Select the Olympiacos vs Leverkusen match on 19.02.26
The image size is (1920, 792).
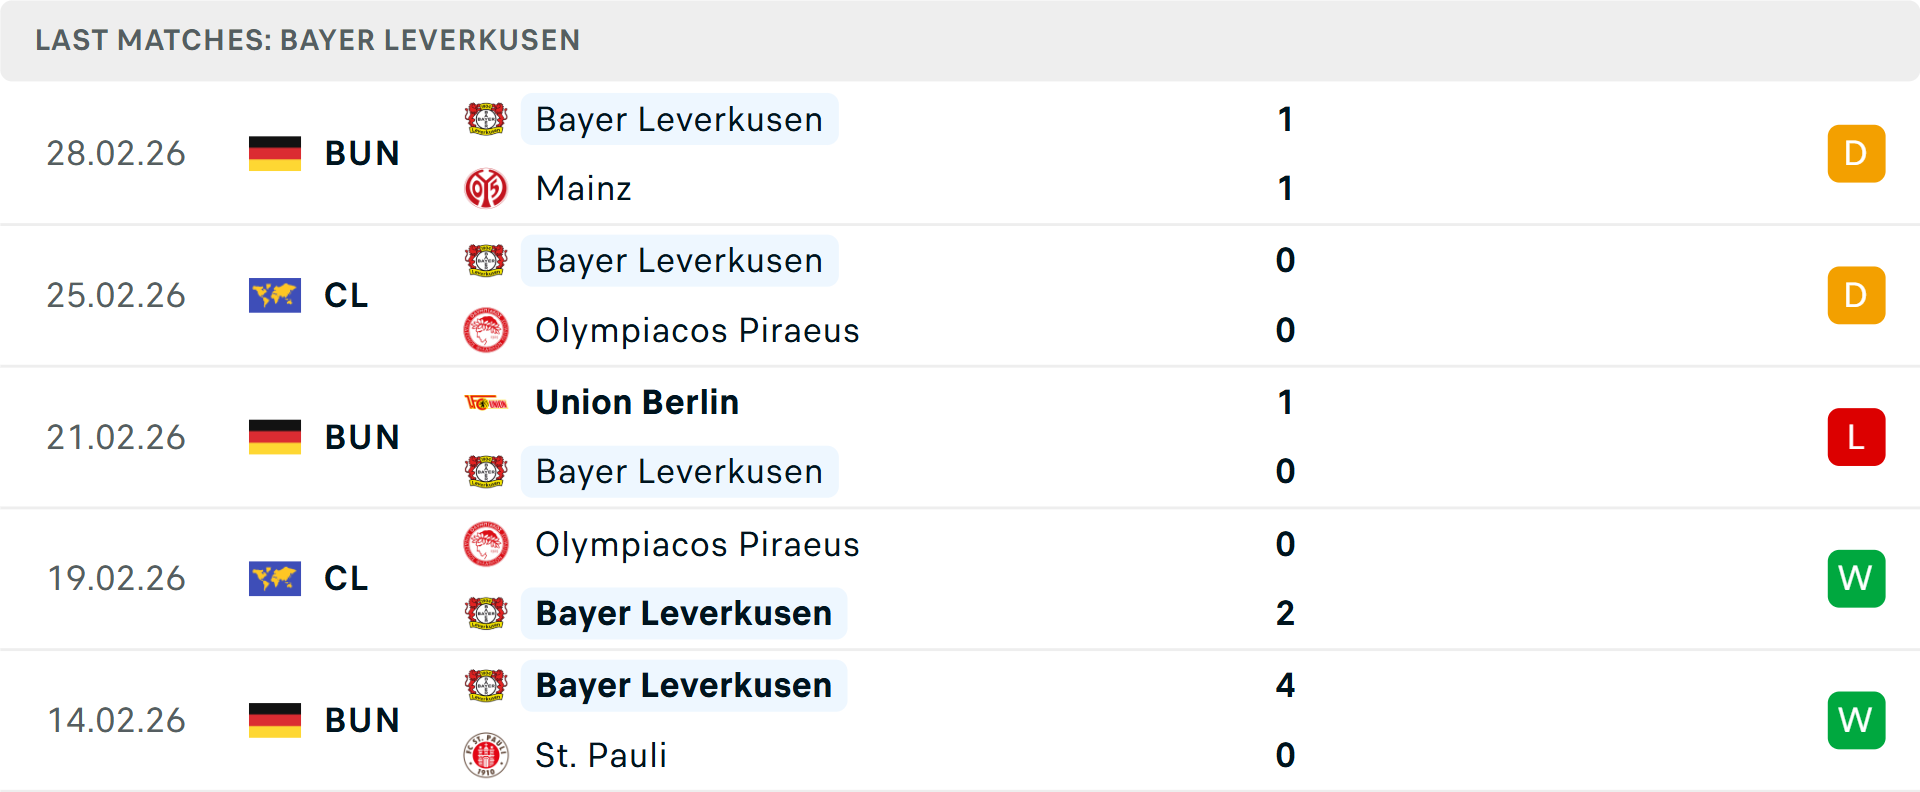pyautogui.click(x=960, y=578)
